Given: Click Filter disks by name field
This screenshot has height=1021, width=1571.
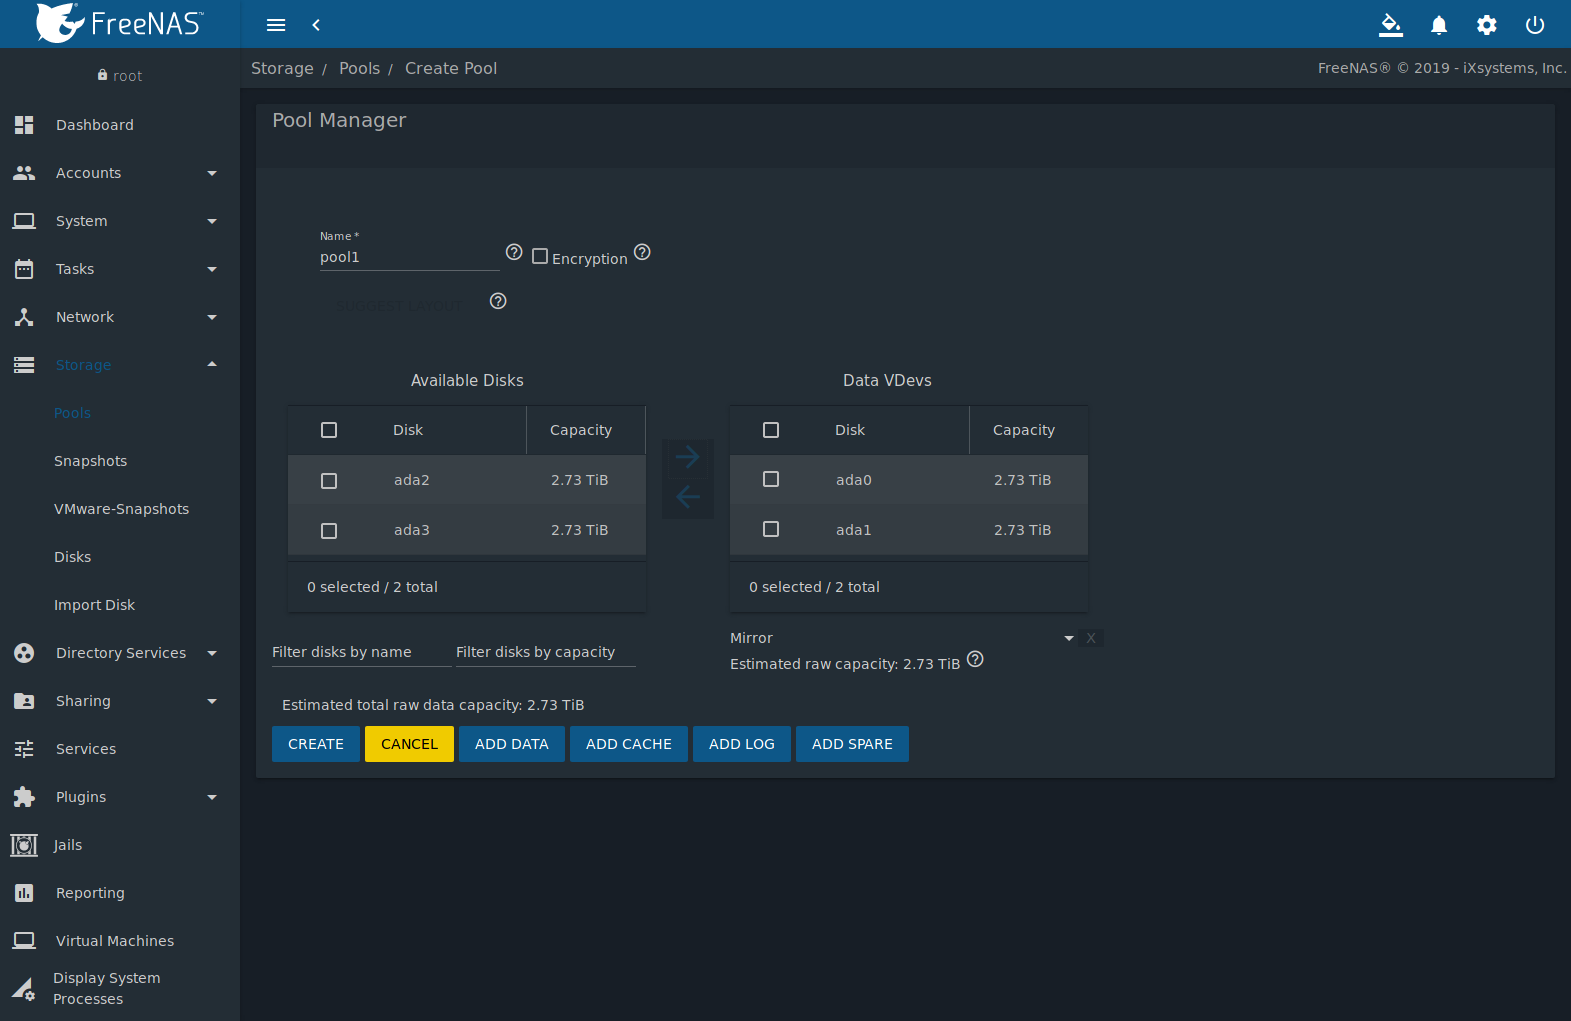Looking at the screenshot, I should point(361,652).
